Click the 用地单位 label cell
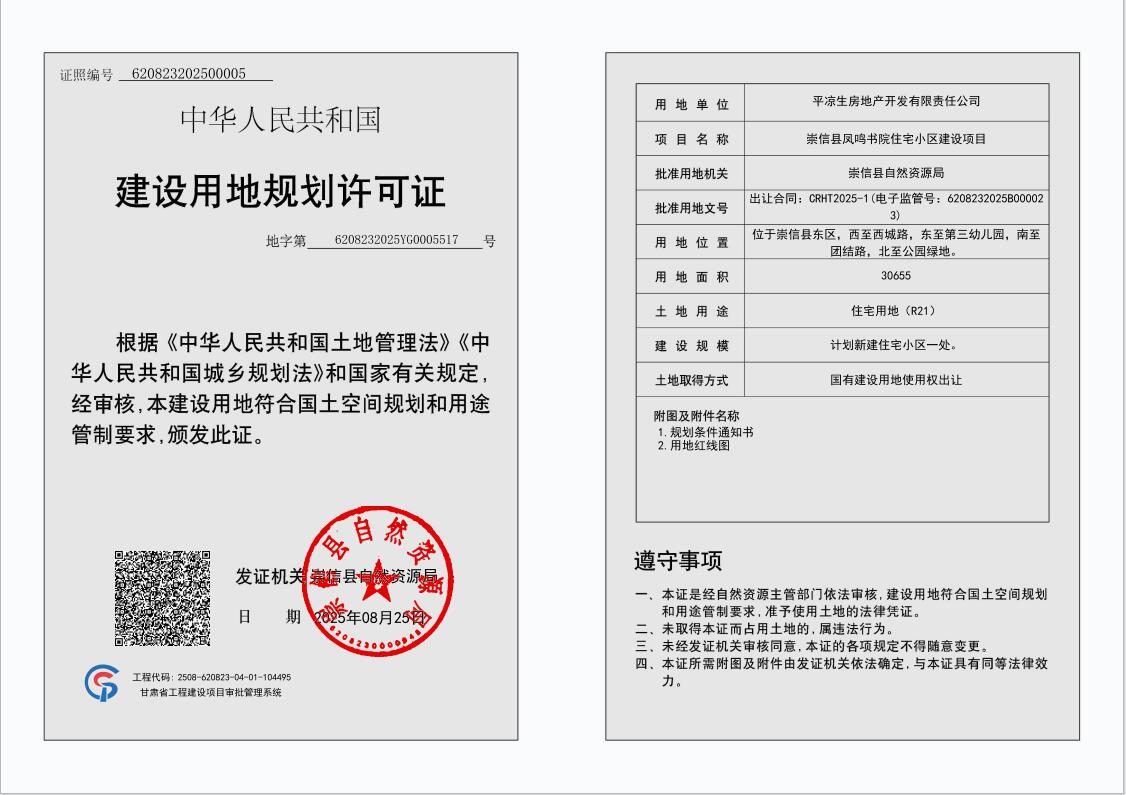 pos(691,104)
